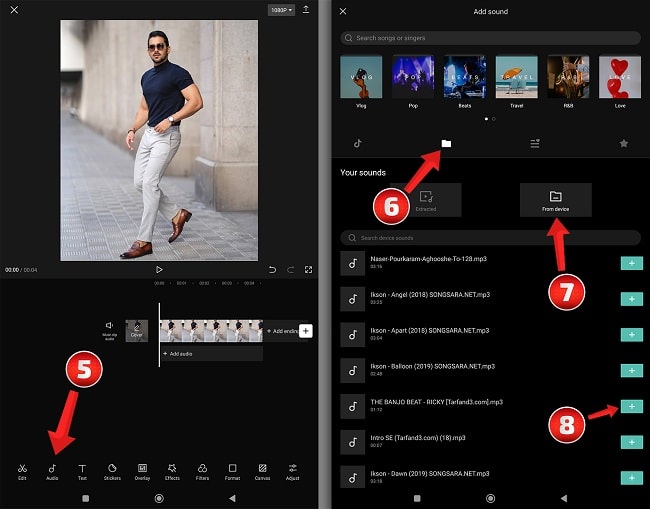
Task: Open the R&B music category
Action: point(568,82)
